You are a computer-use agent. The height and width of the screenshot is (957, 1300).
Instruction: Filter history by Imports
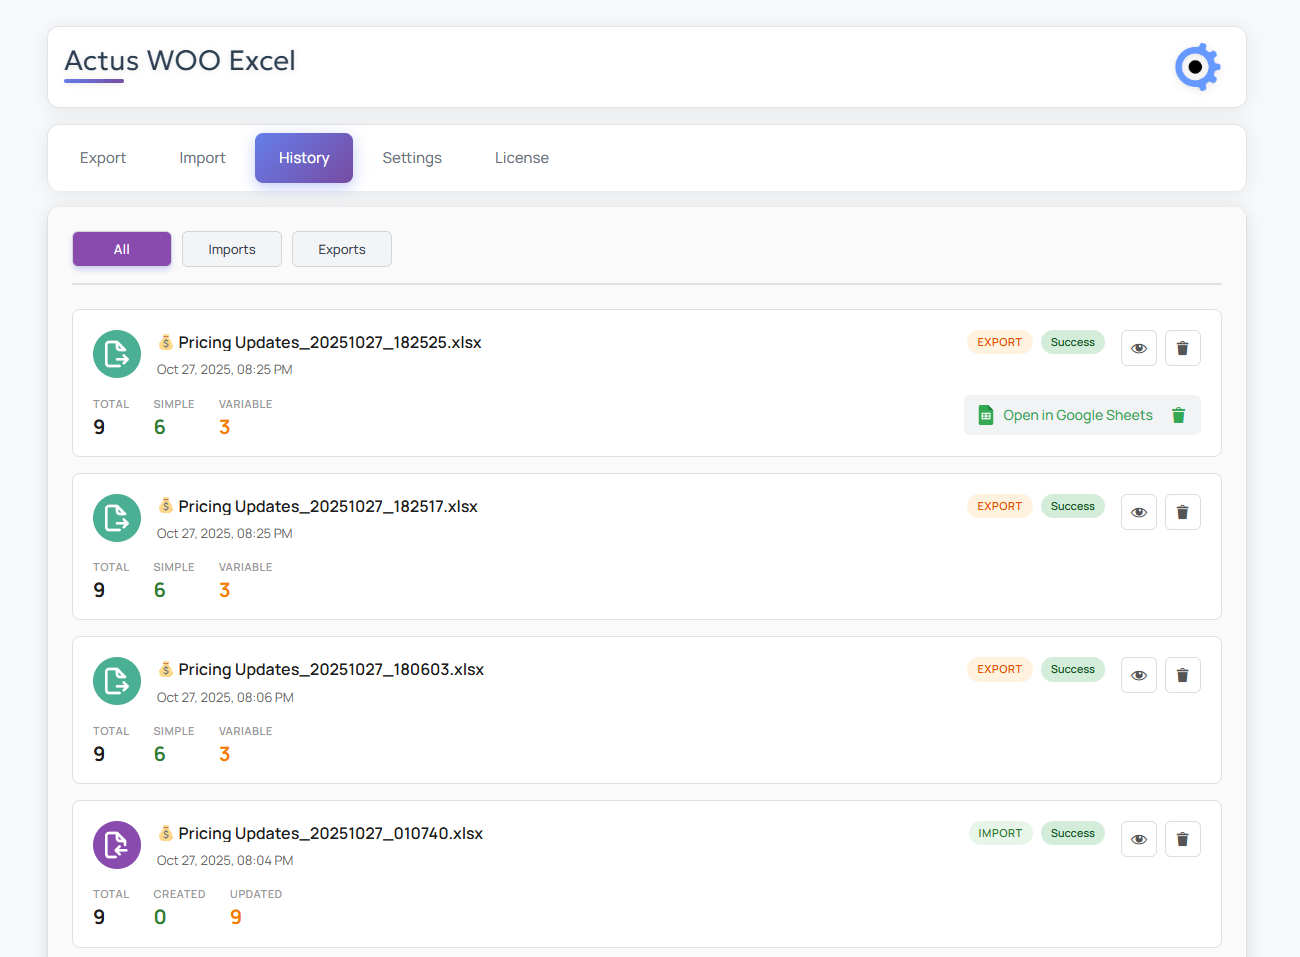tap(231, 248)
